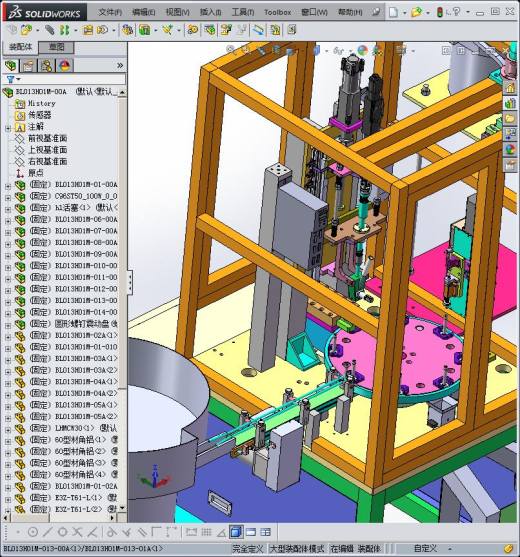Viewport: 520px width, 557px height.
Task: Expand the (固定) BL013H01M-01-00A component
Action: click(8, 185)
